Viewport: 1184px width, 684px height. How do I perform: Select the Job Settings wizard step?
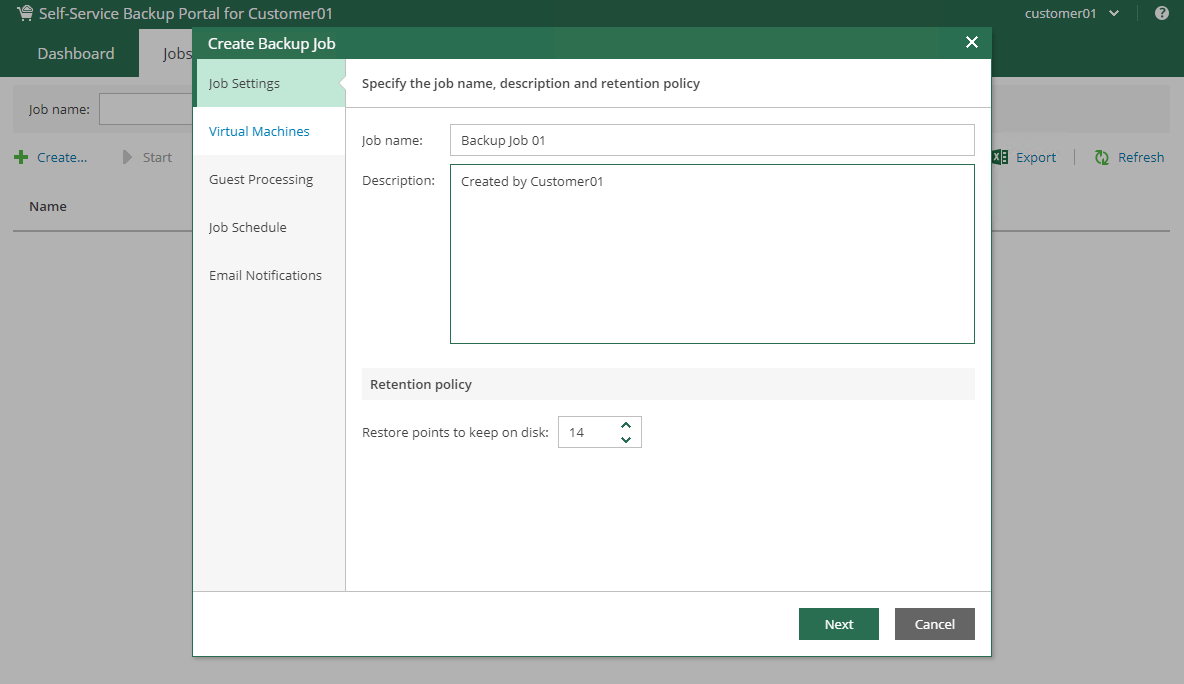[x=244, y=84]
